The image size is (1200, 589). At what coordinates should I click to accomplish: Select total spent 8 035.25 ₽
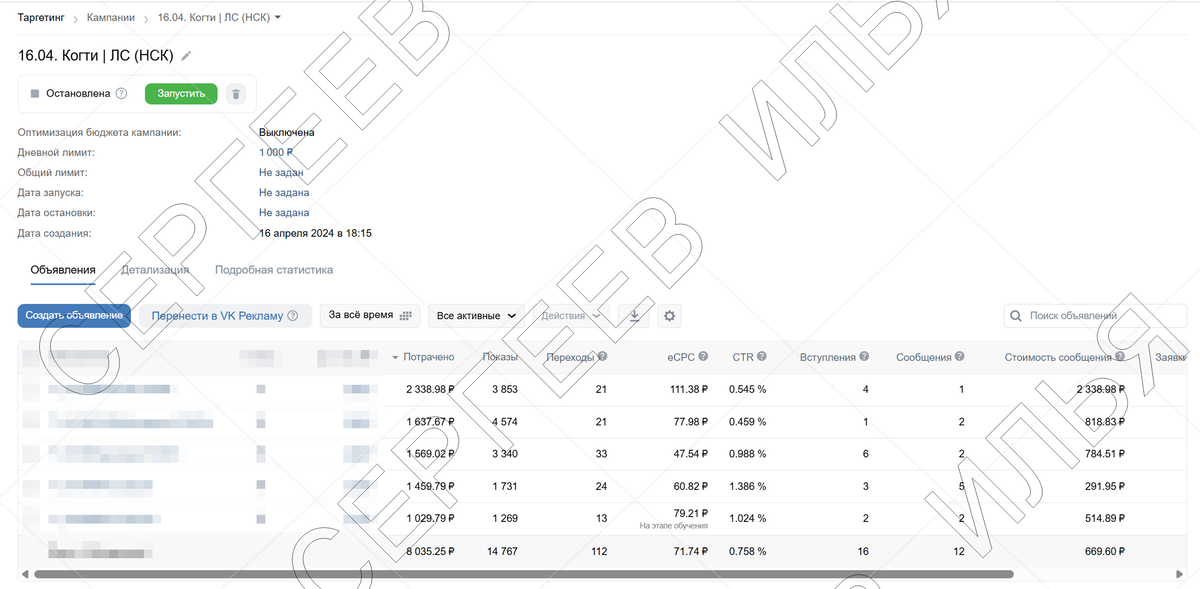click(x=429, y=551)
